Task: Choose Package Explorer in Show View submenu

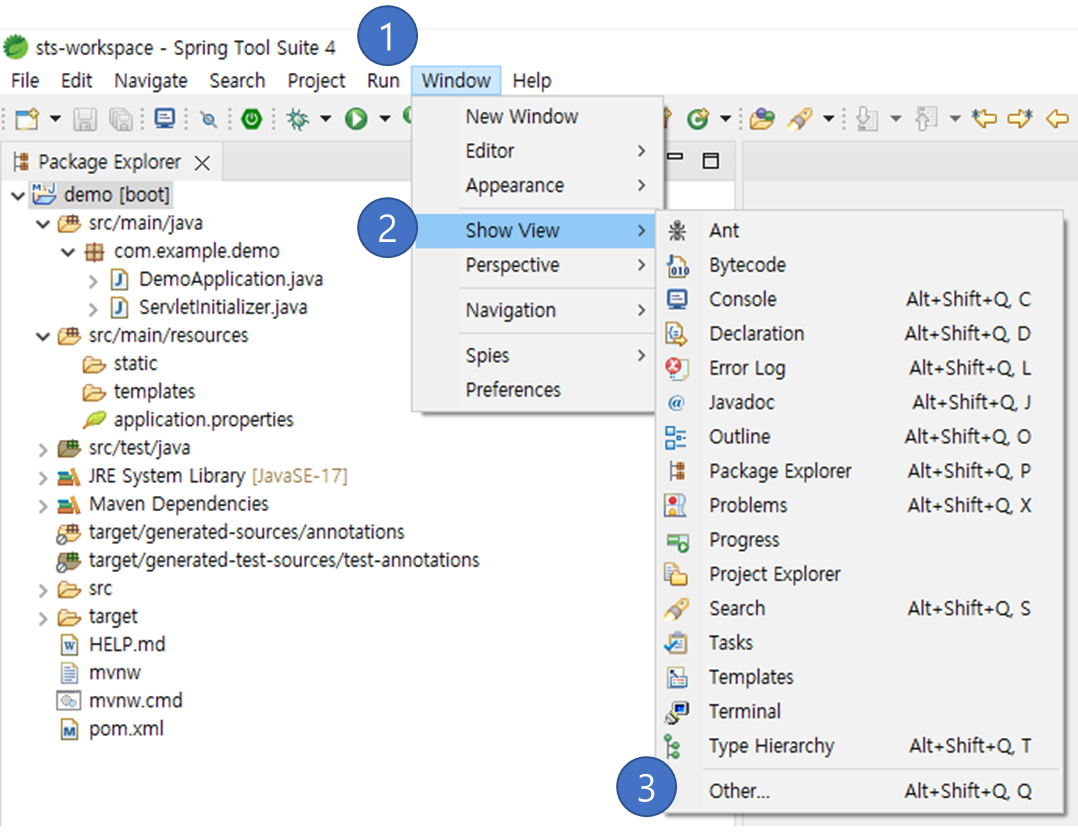Action: point(859,471)
